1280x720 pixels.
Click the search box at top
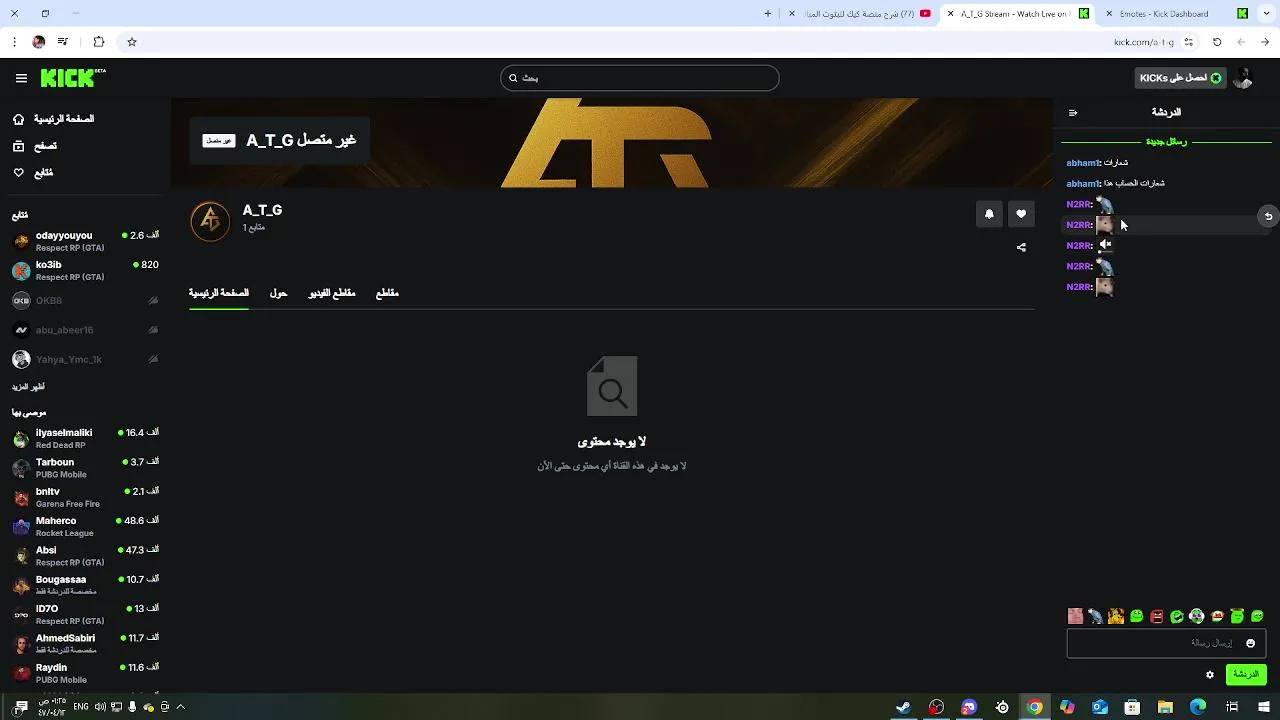(640, 78)
